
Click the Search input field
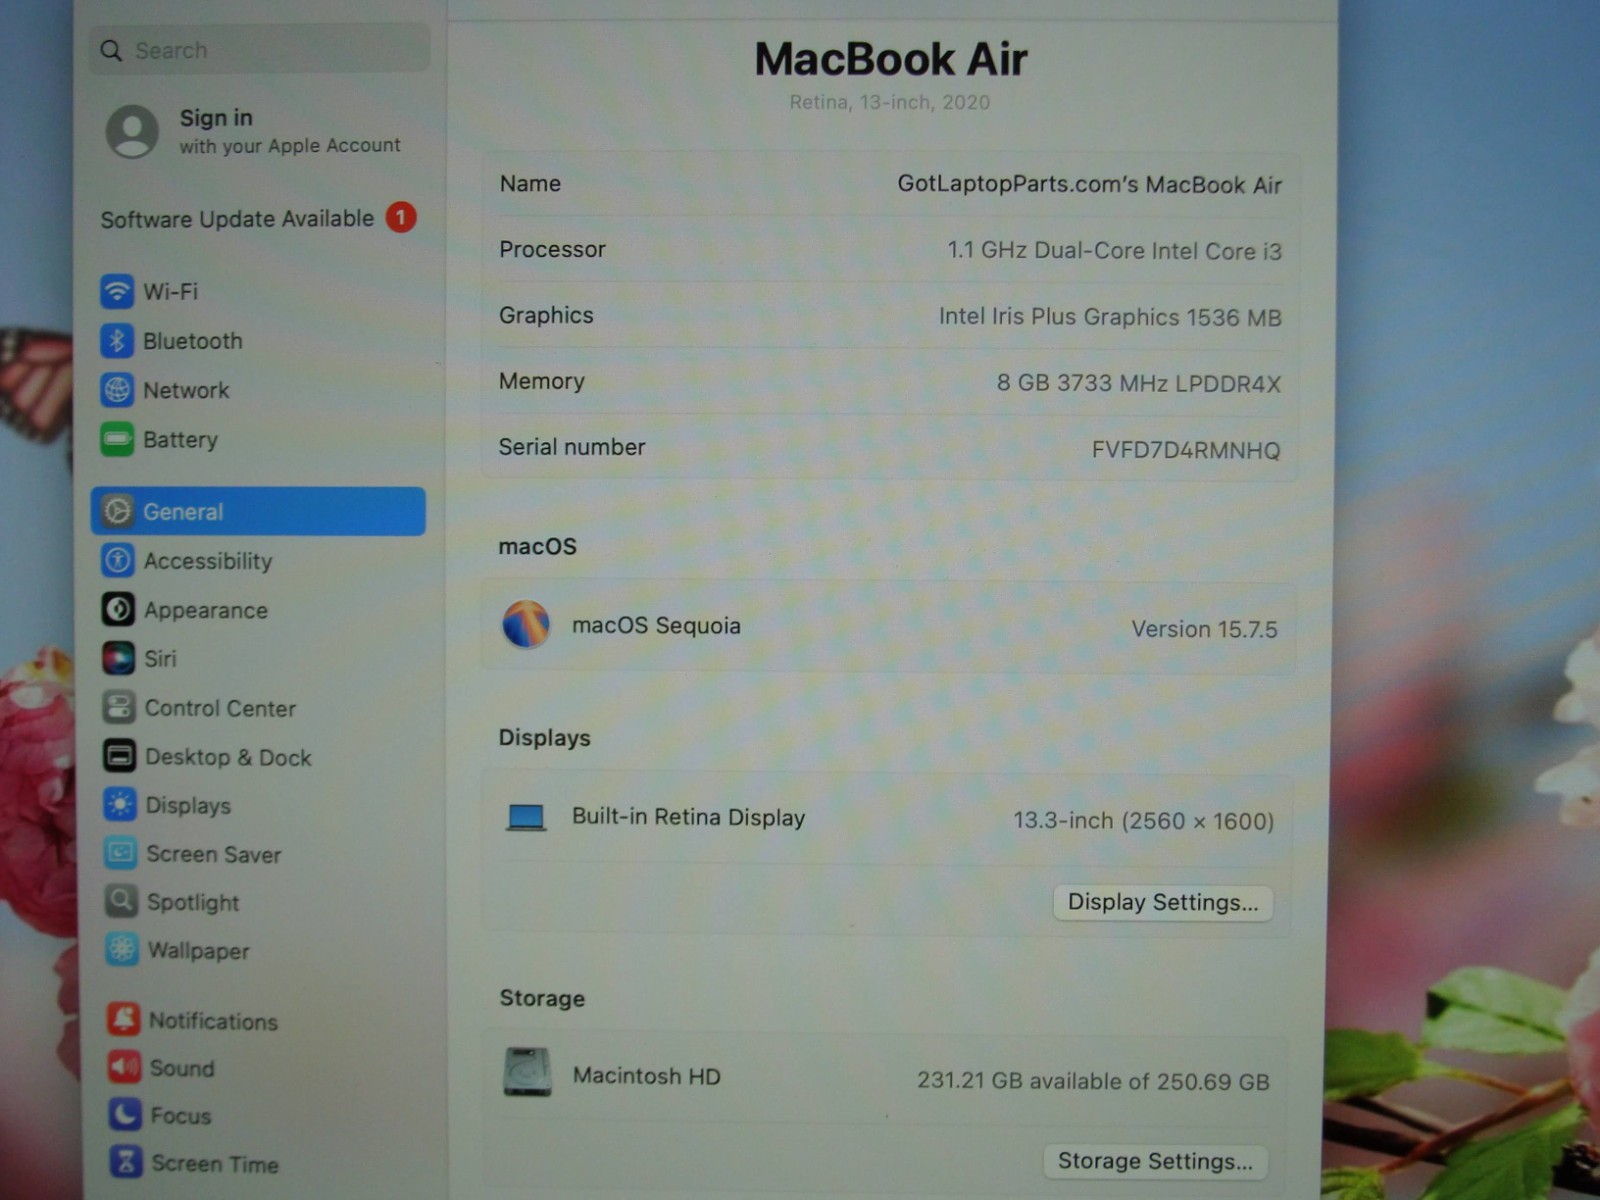click(x=260, y=49)
